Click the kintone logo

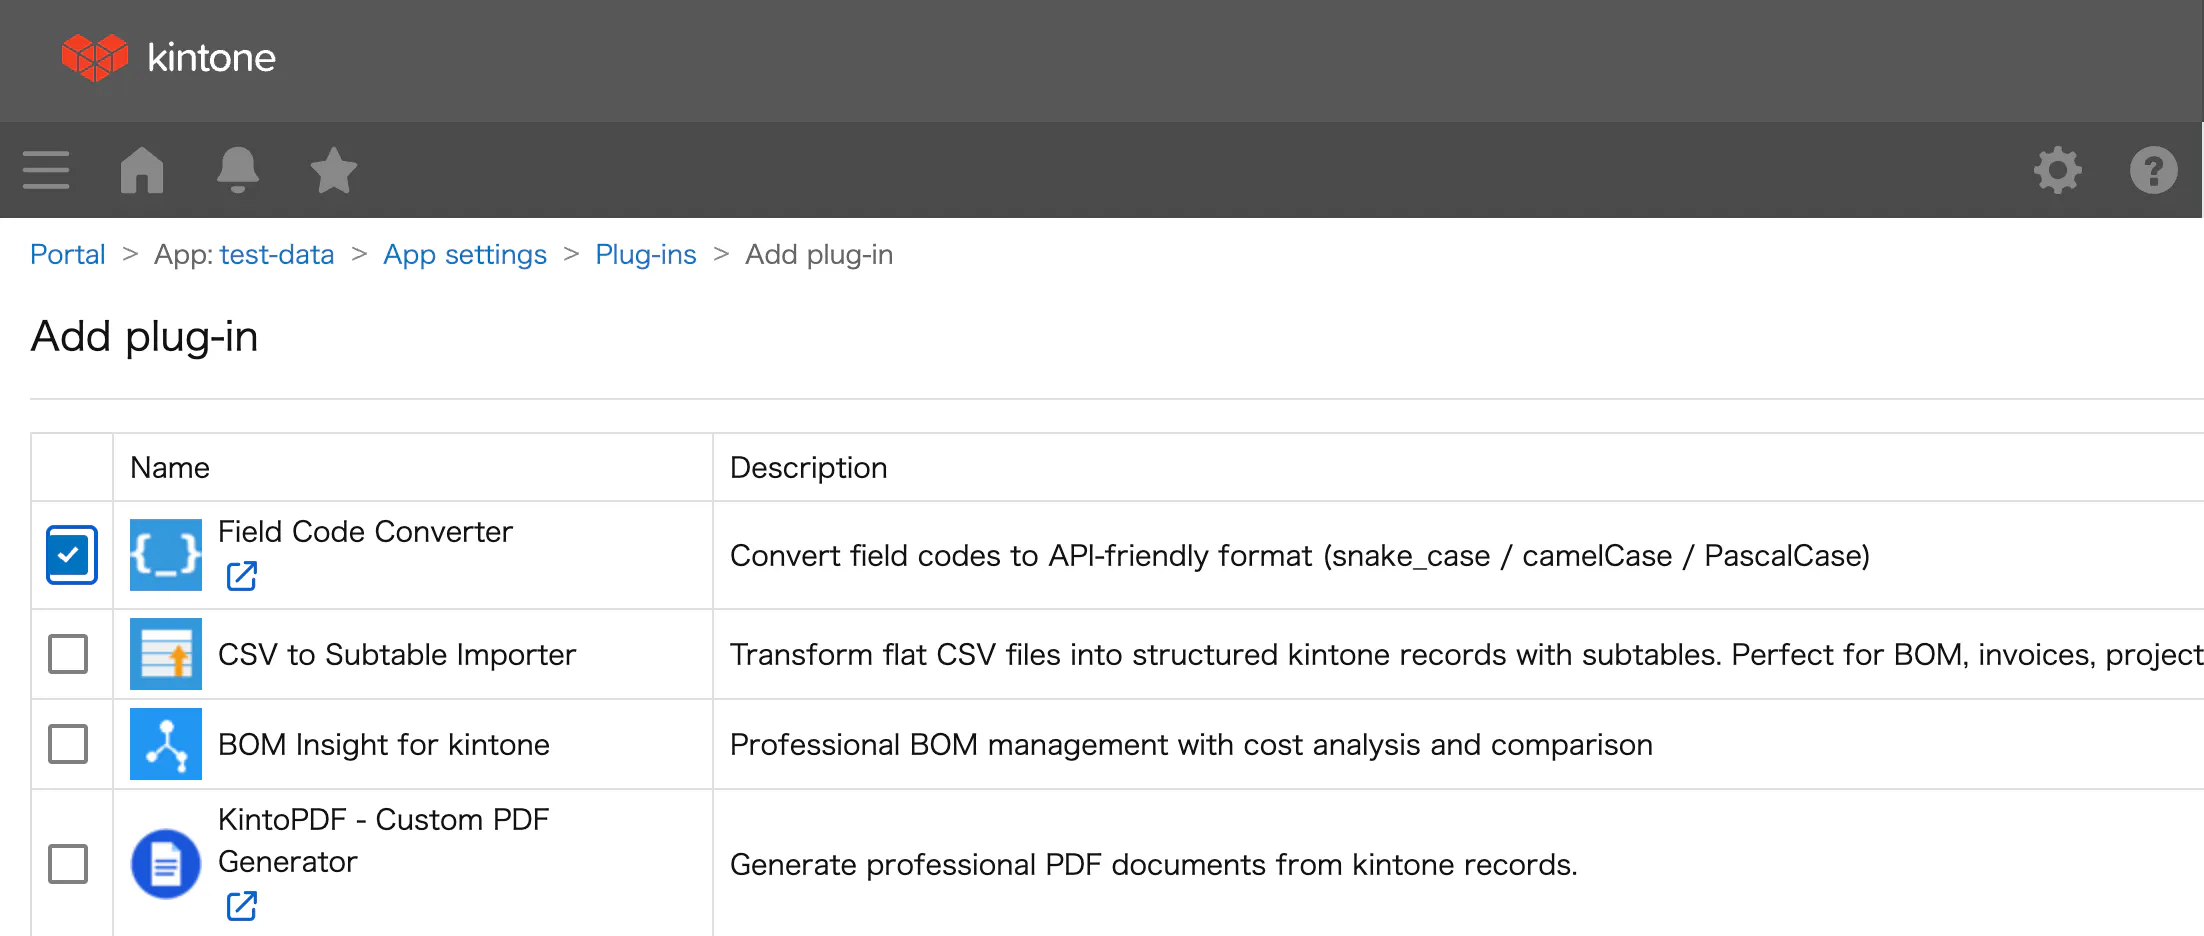(x=168, y=57)
